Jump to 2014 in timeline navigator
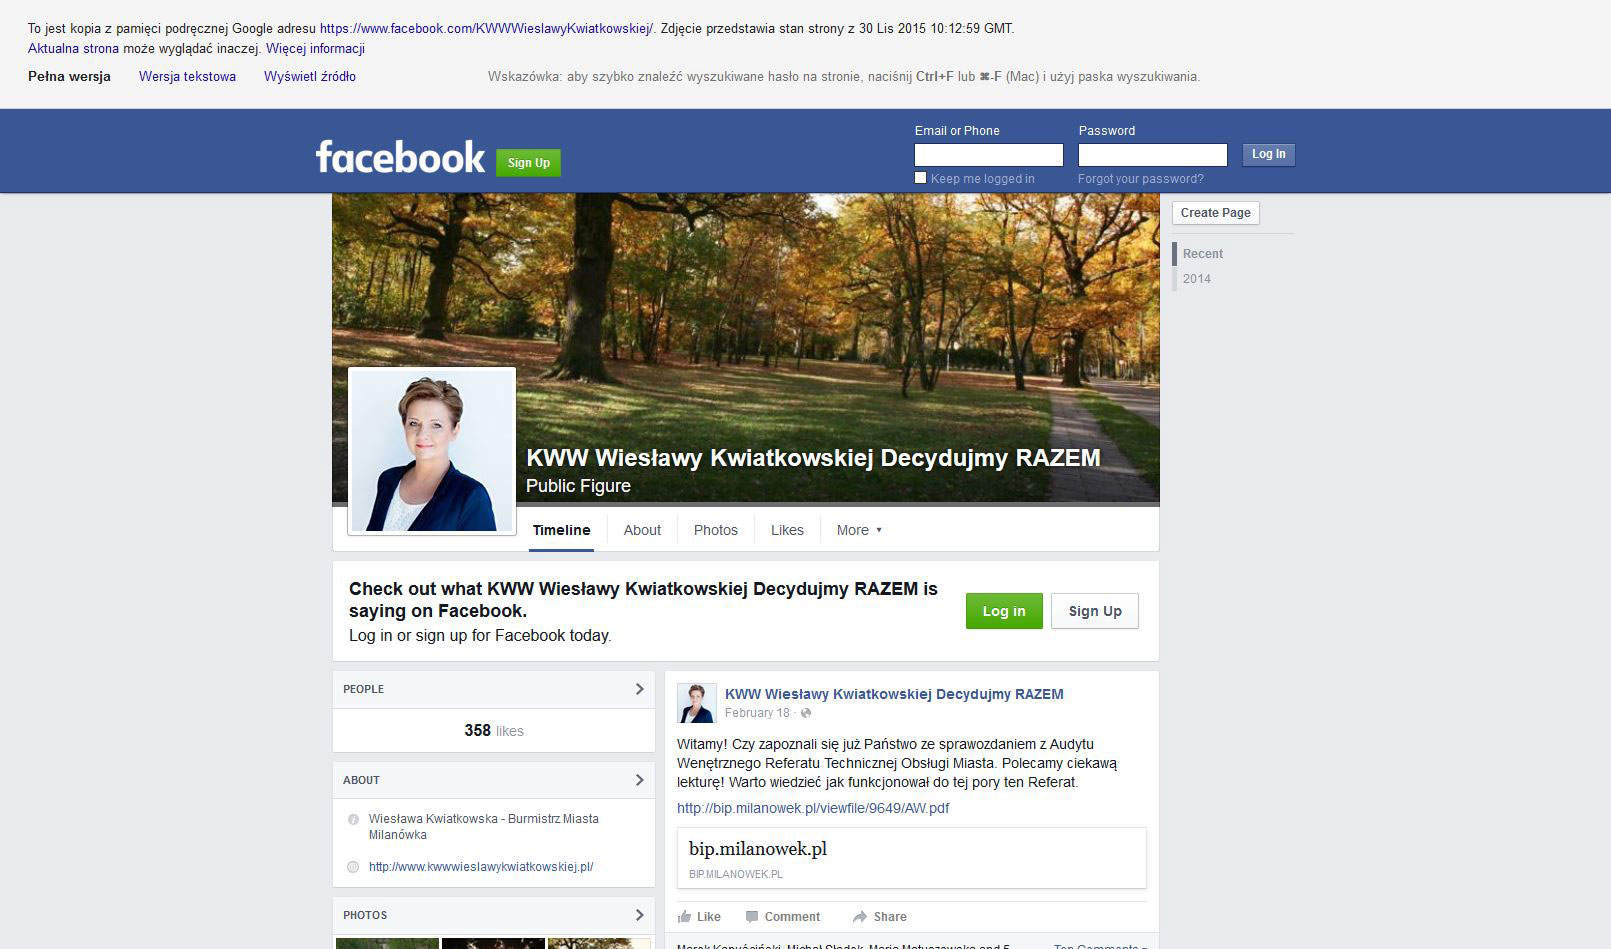Screen dimensions: 1611x949 tap(1197, 279)
